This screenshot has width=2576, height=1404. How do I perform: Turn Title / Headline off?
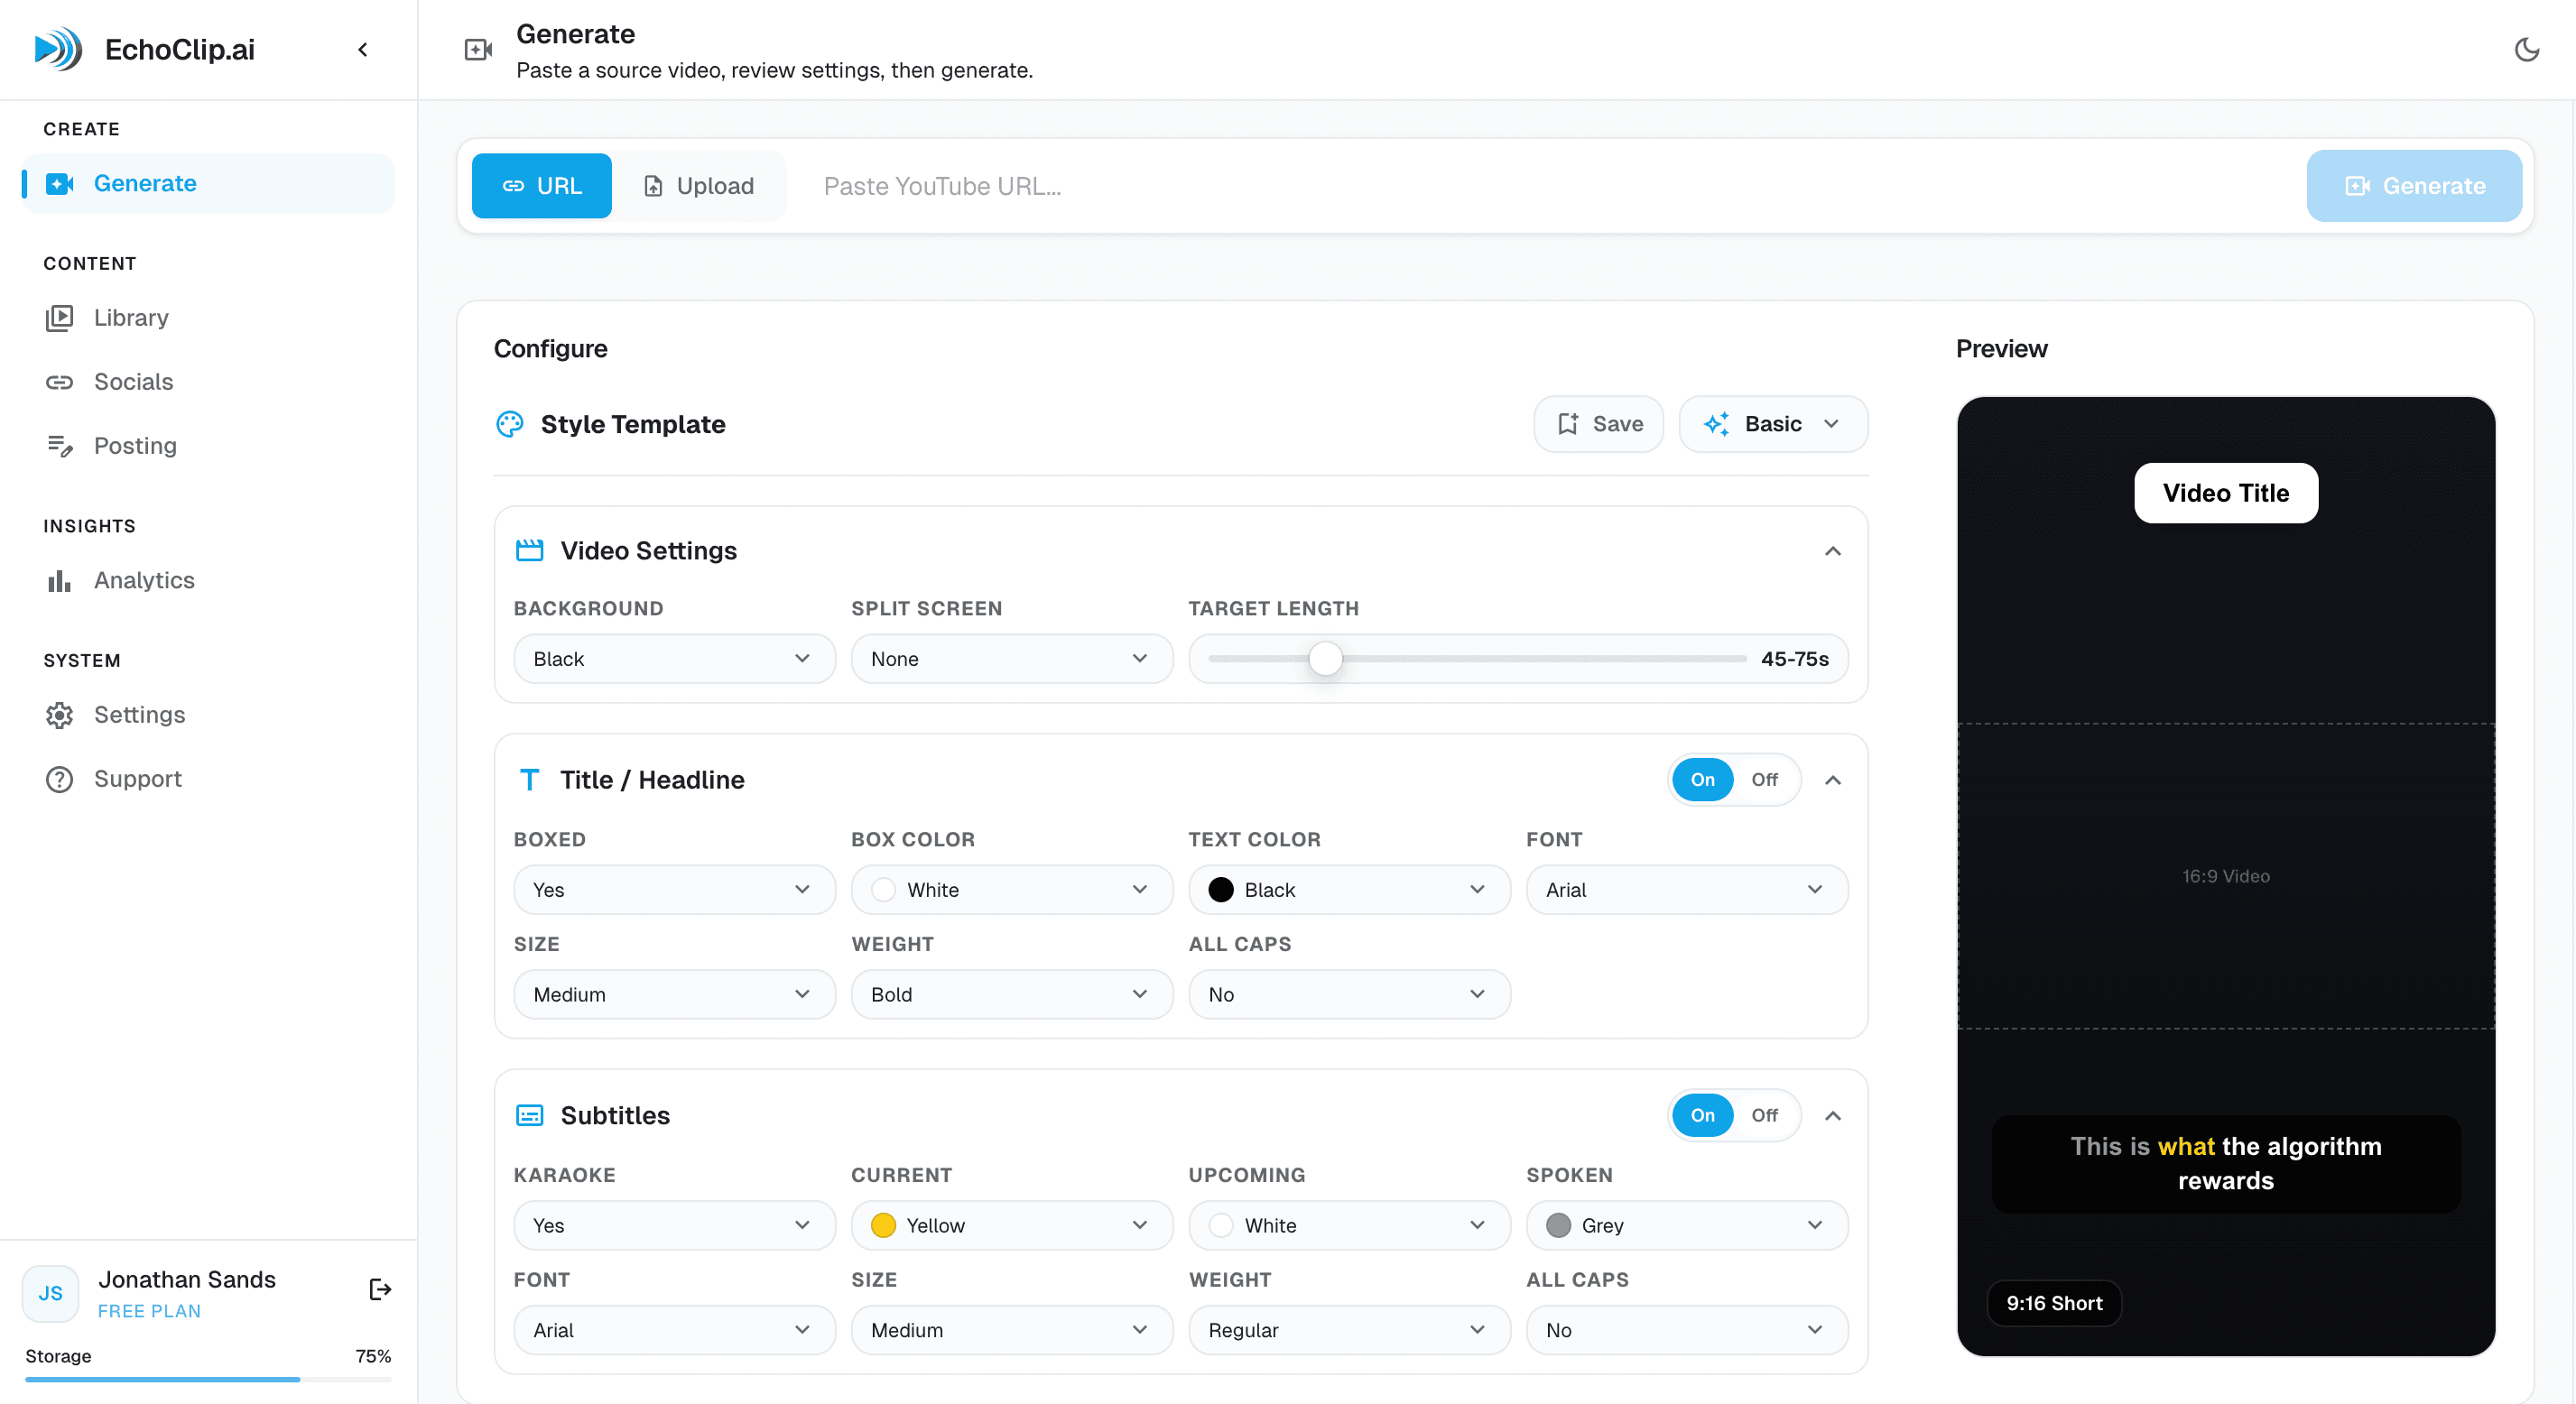tap(1763, 779)
